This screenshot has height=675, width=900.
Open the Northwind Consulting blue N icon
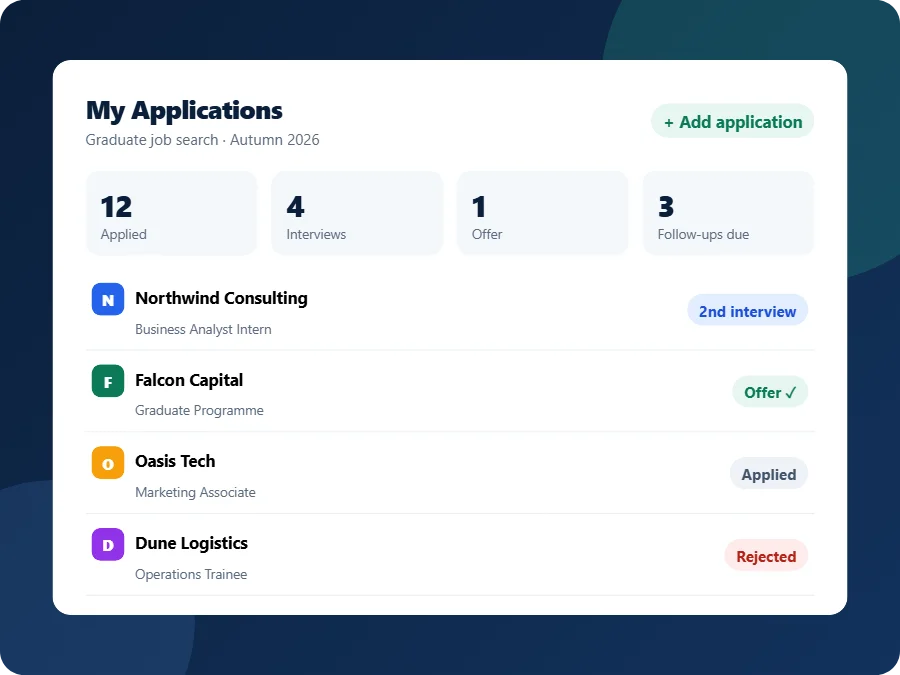(x=108, y=299)
